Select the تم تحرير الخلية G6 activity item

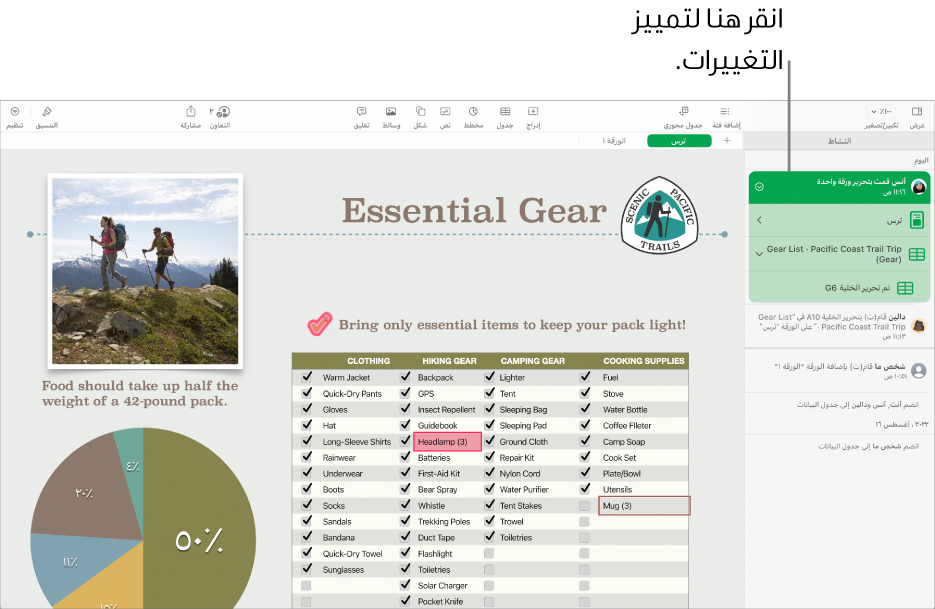tap(840, 288)
